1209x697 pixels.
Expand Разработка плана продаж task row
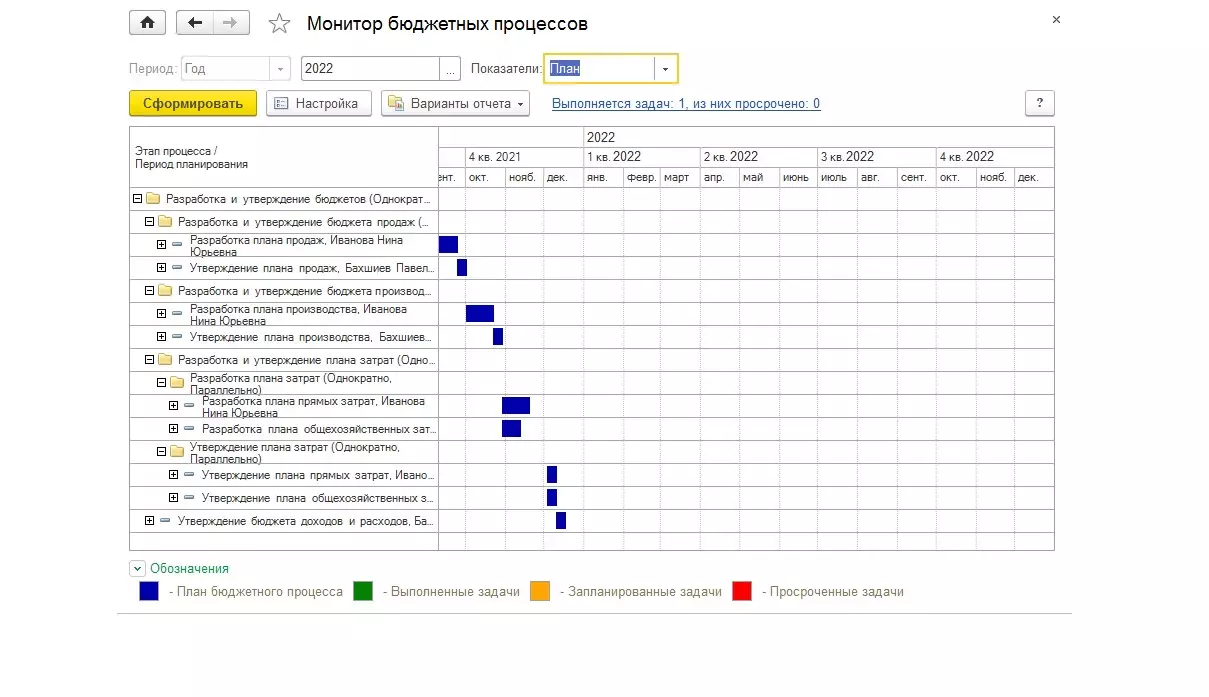pos(161,244)
